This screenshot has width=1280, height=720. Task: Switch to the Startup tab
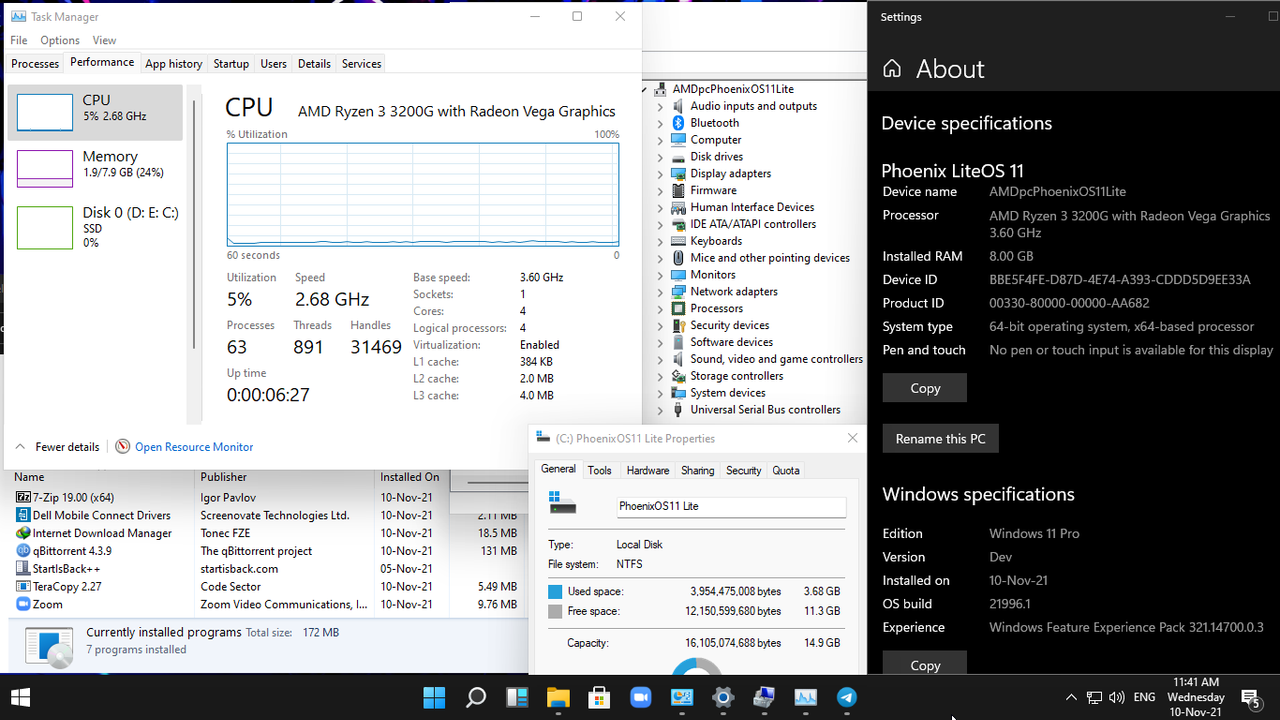(231, 63)
